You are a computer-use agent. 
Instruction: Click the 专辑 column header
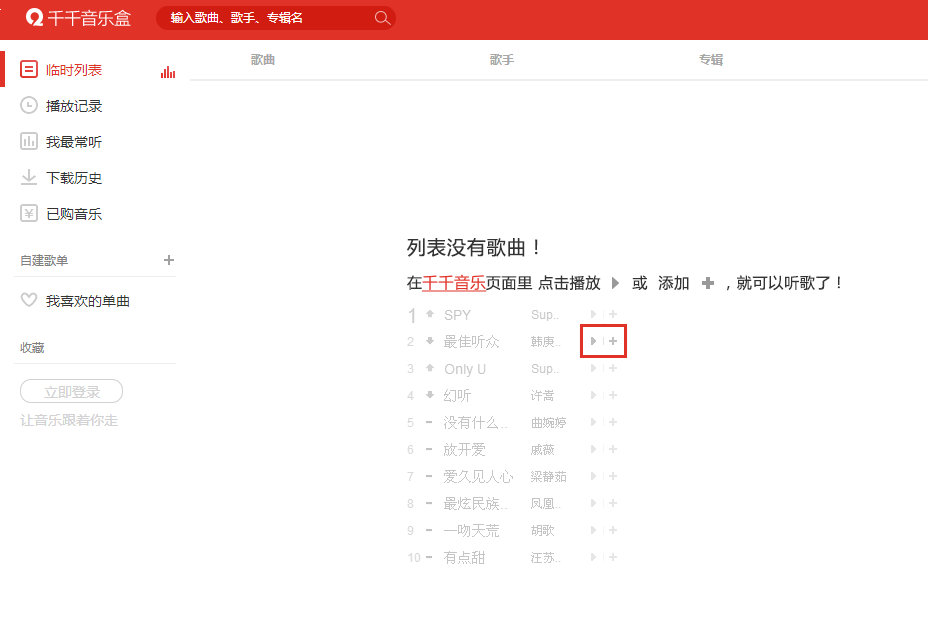(711, 60)
